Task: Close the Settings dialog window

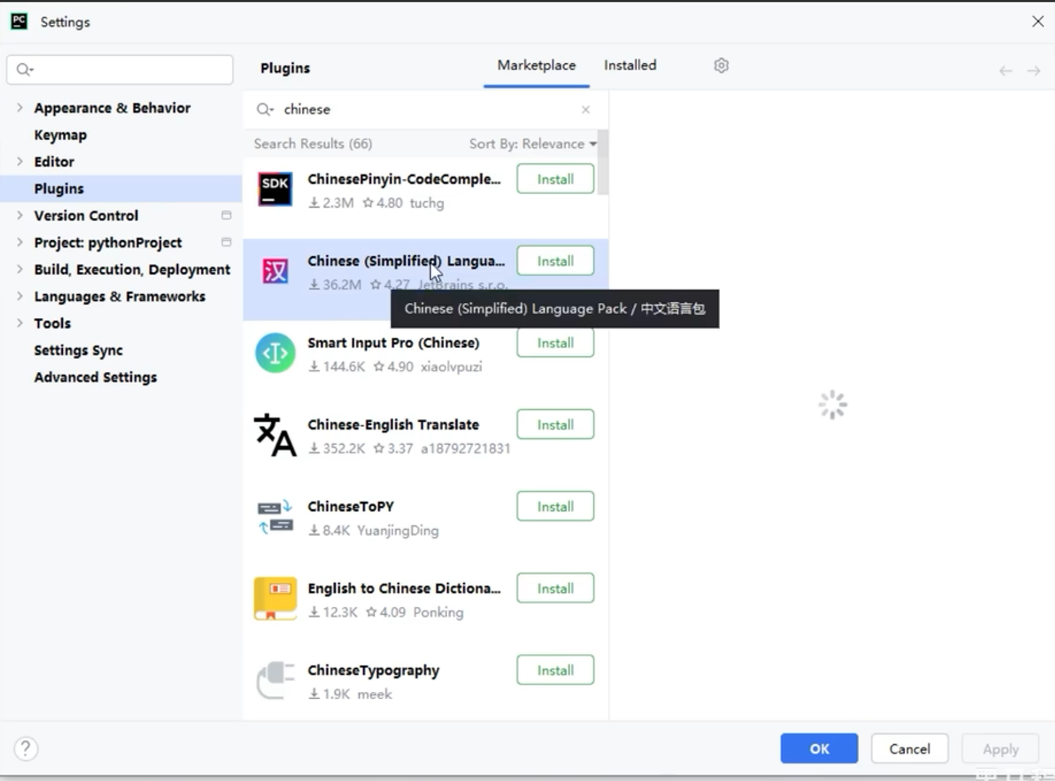Action: click(1038, 22)
